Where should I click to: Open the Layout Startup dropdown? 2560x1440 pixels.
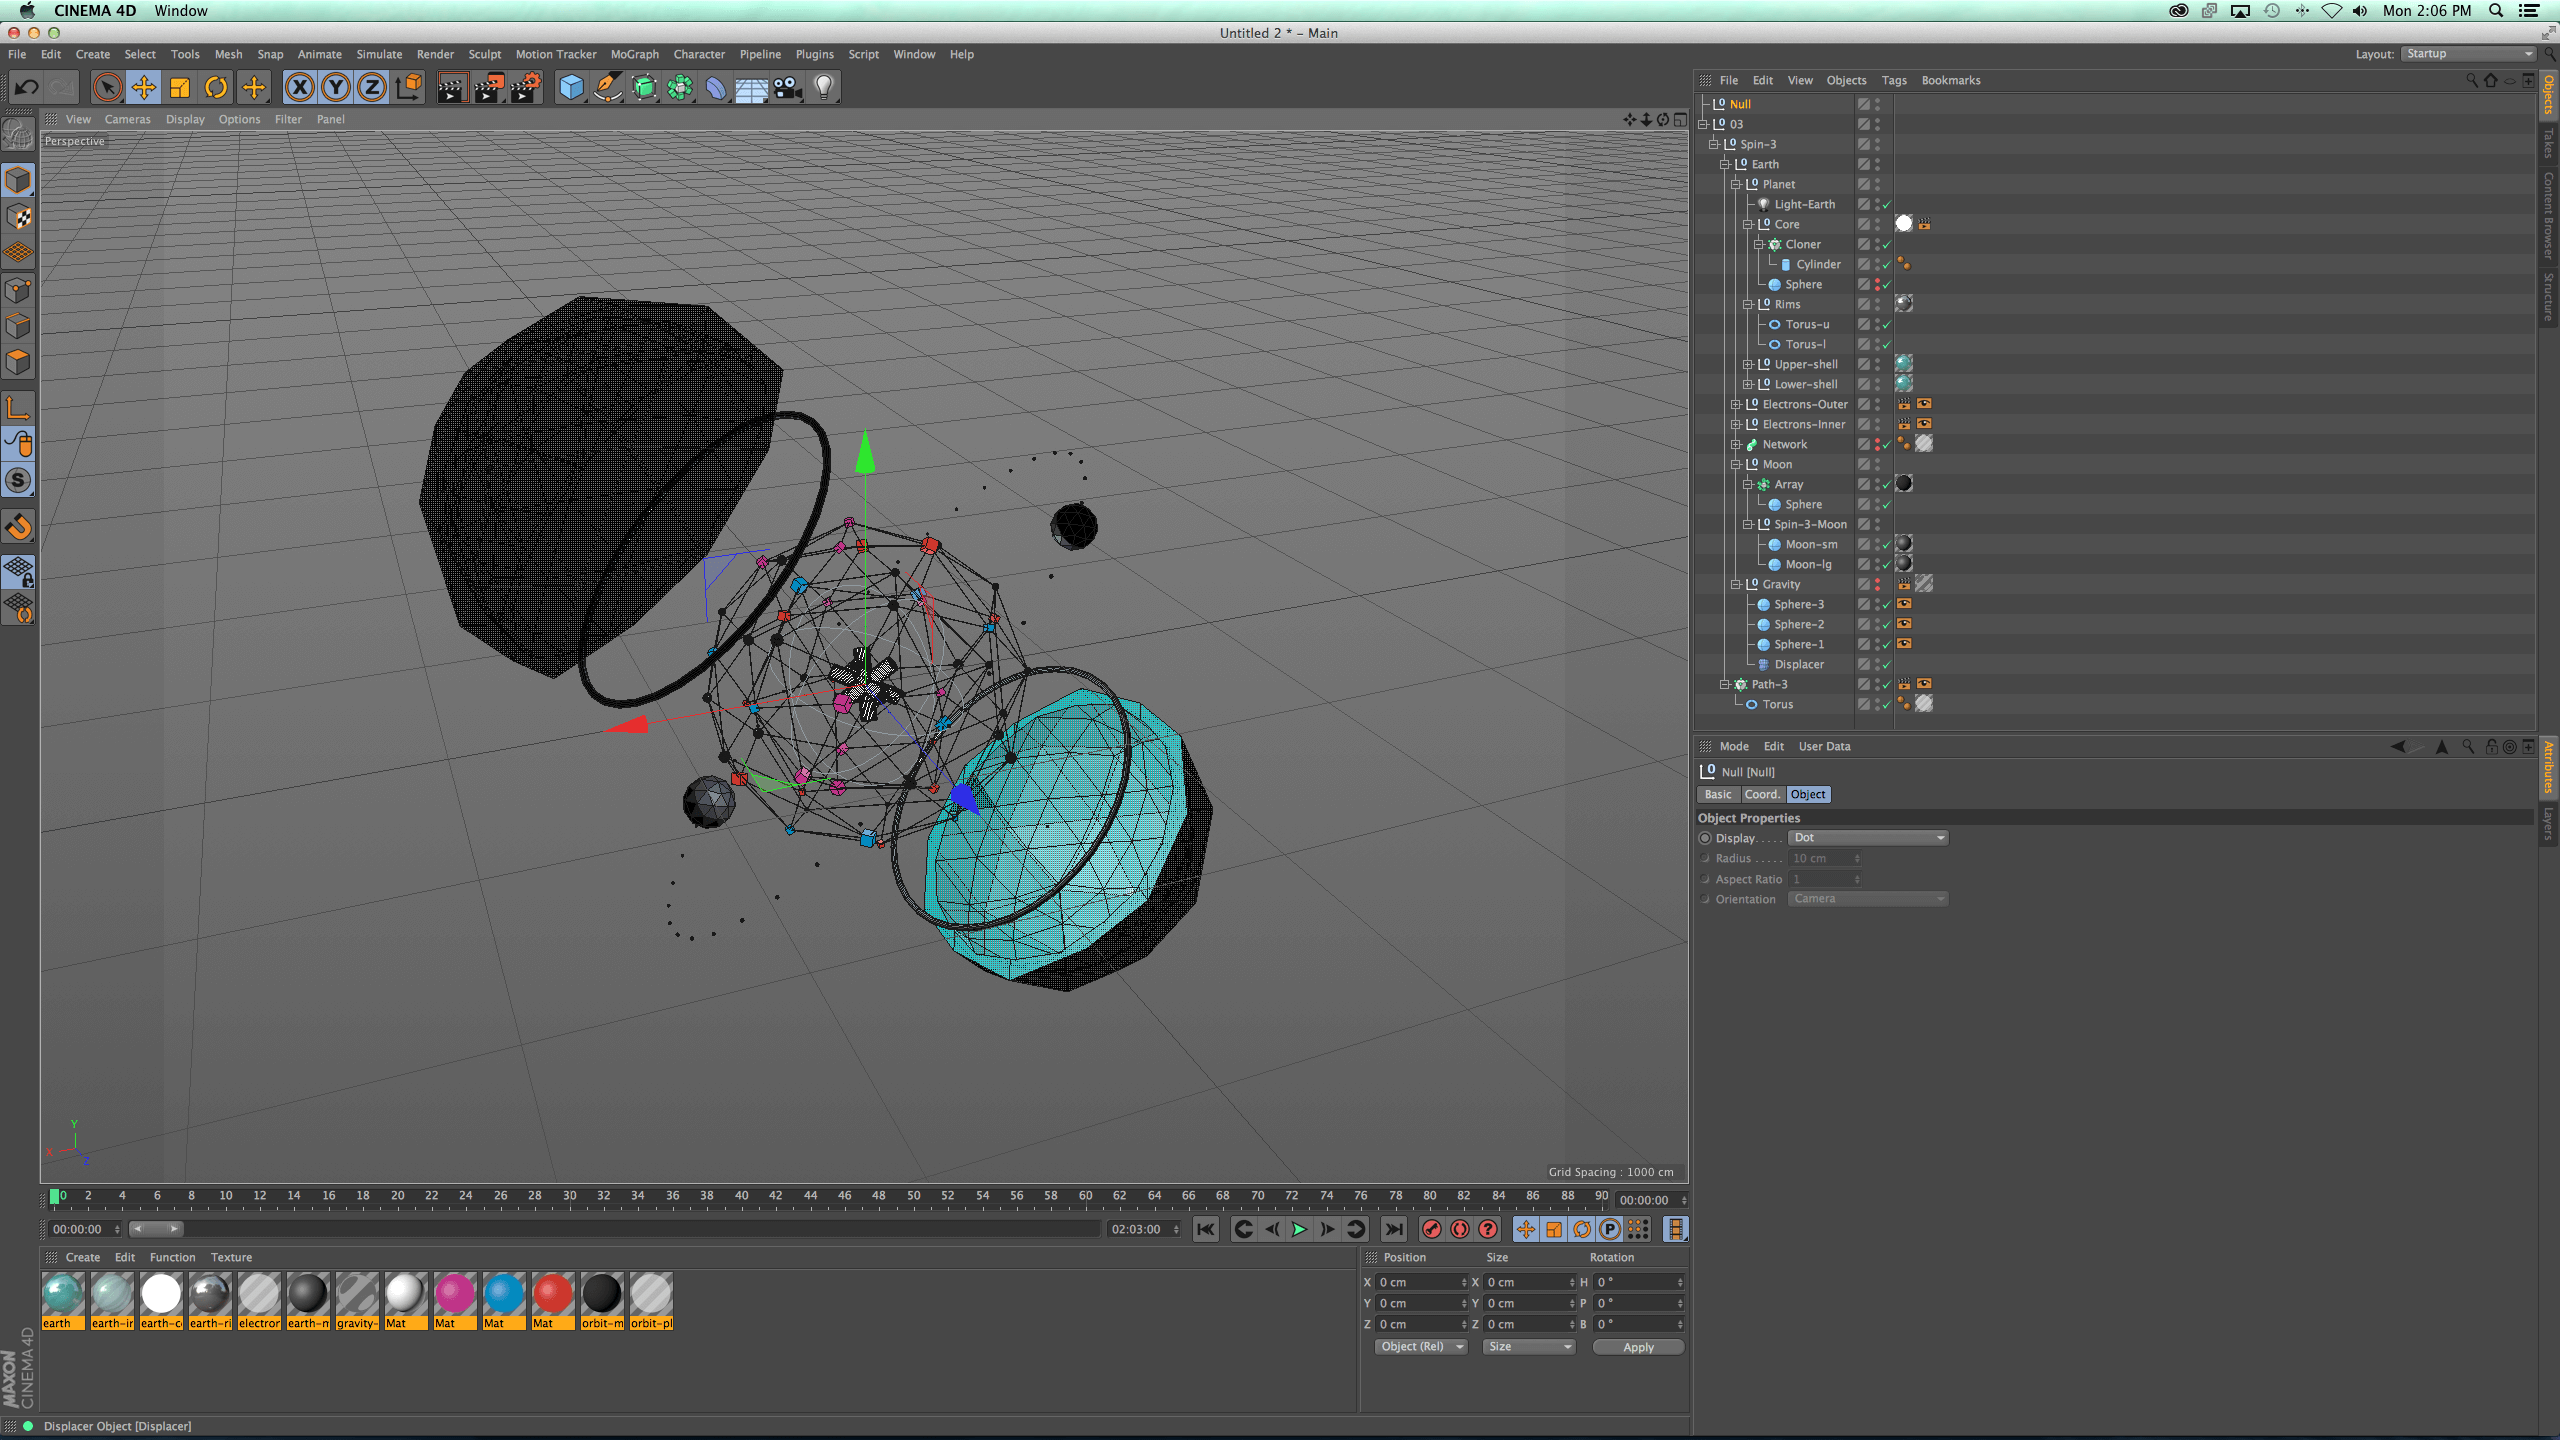click(x=2468, y=54)
